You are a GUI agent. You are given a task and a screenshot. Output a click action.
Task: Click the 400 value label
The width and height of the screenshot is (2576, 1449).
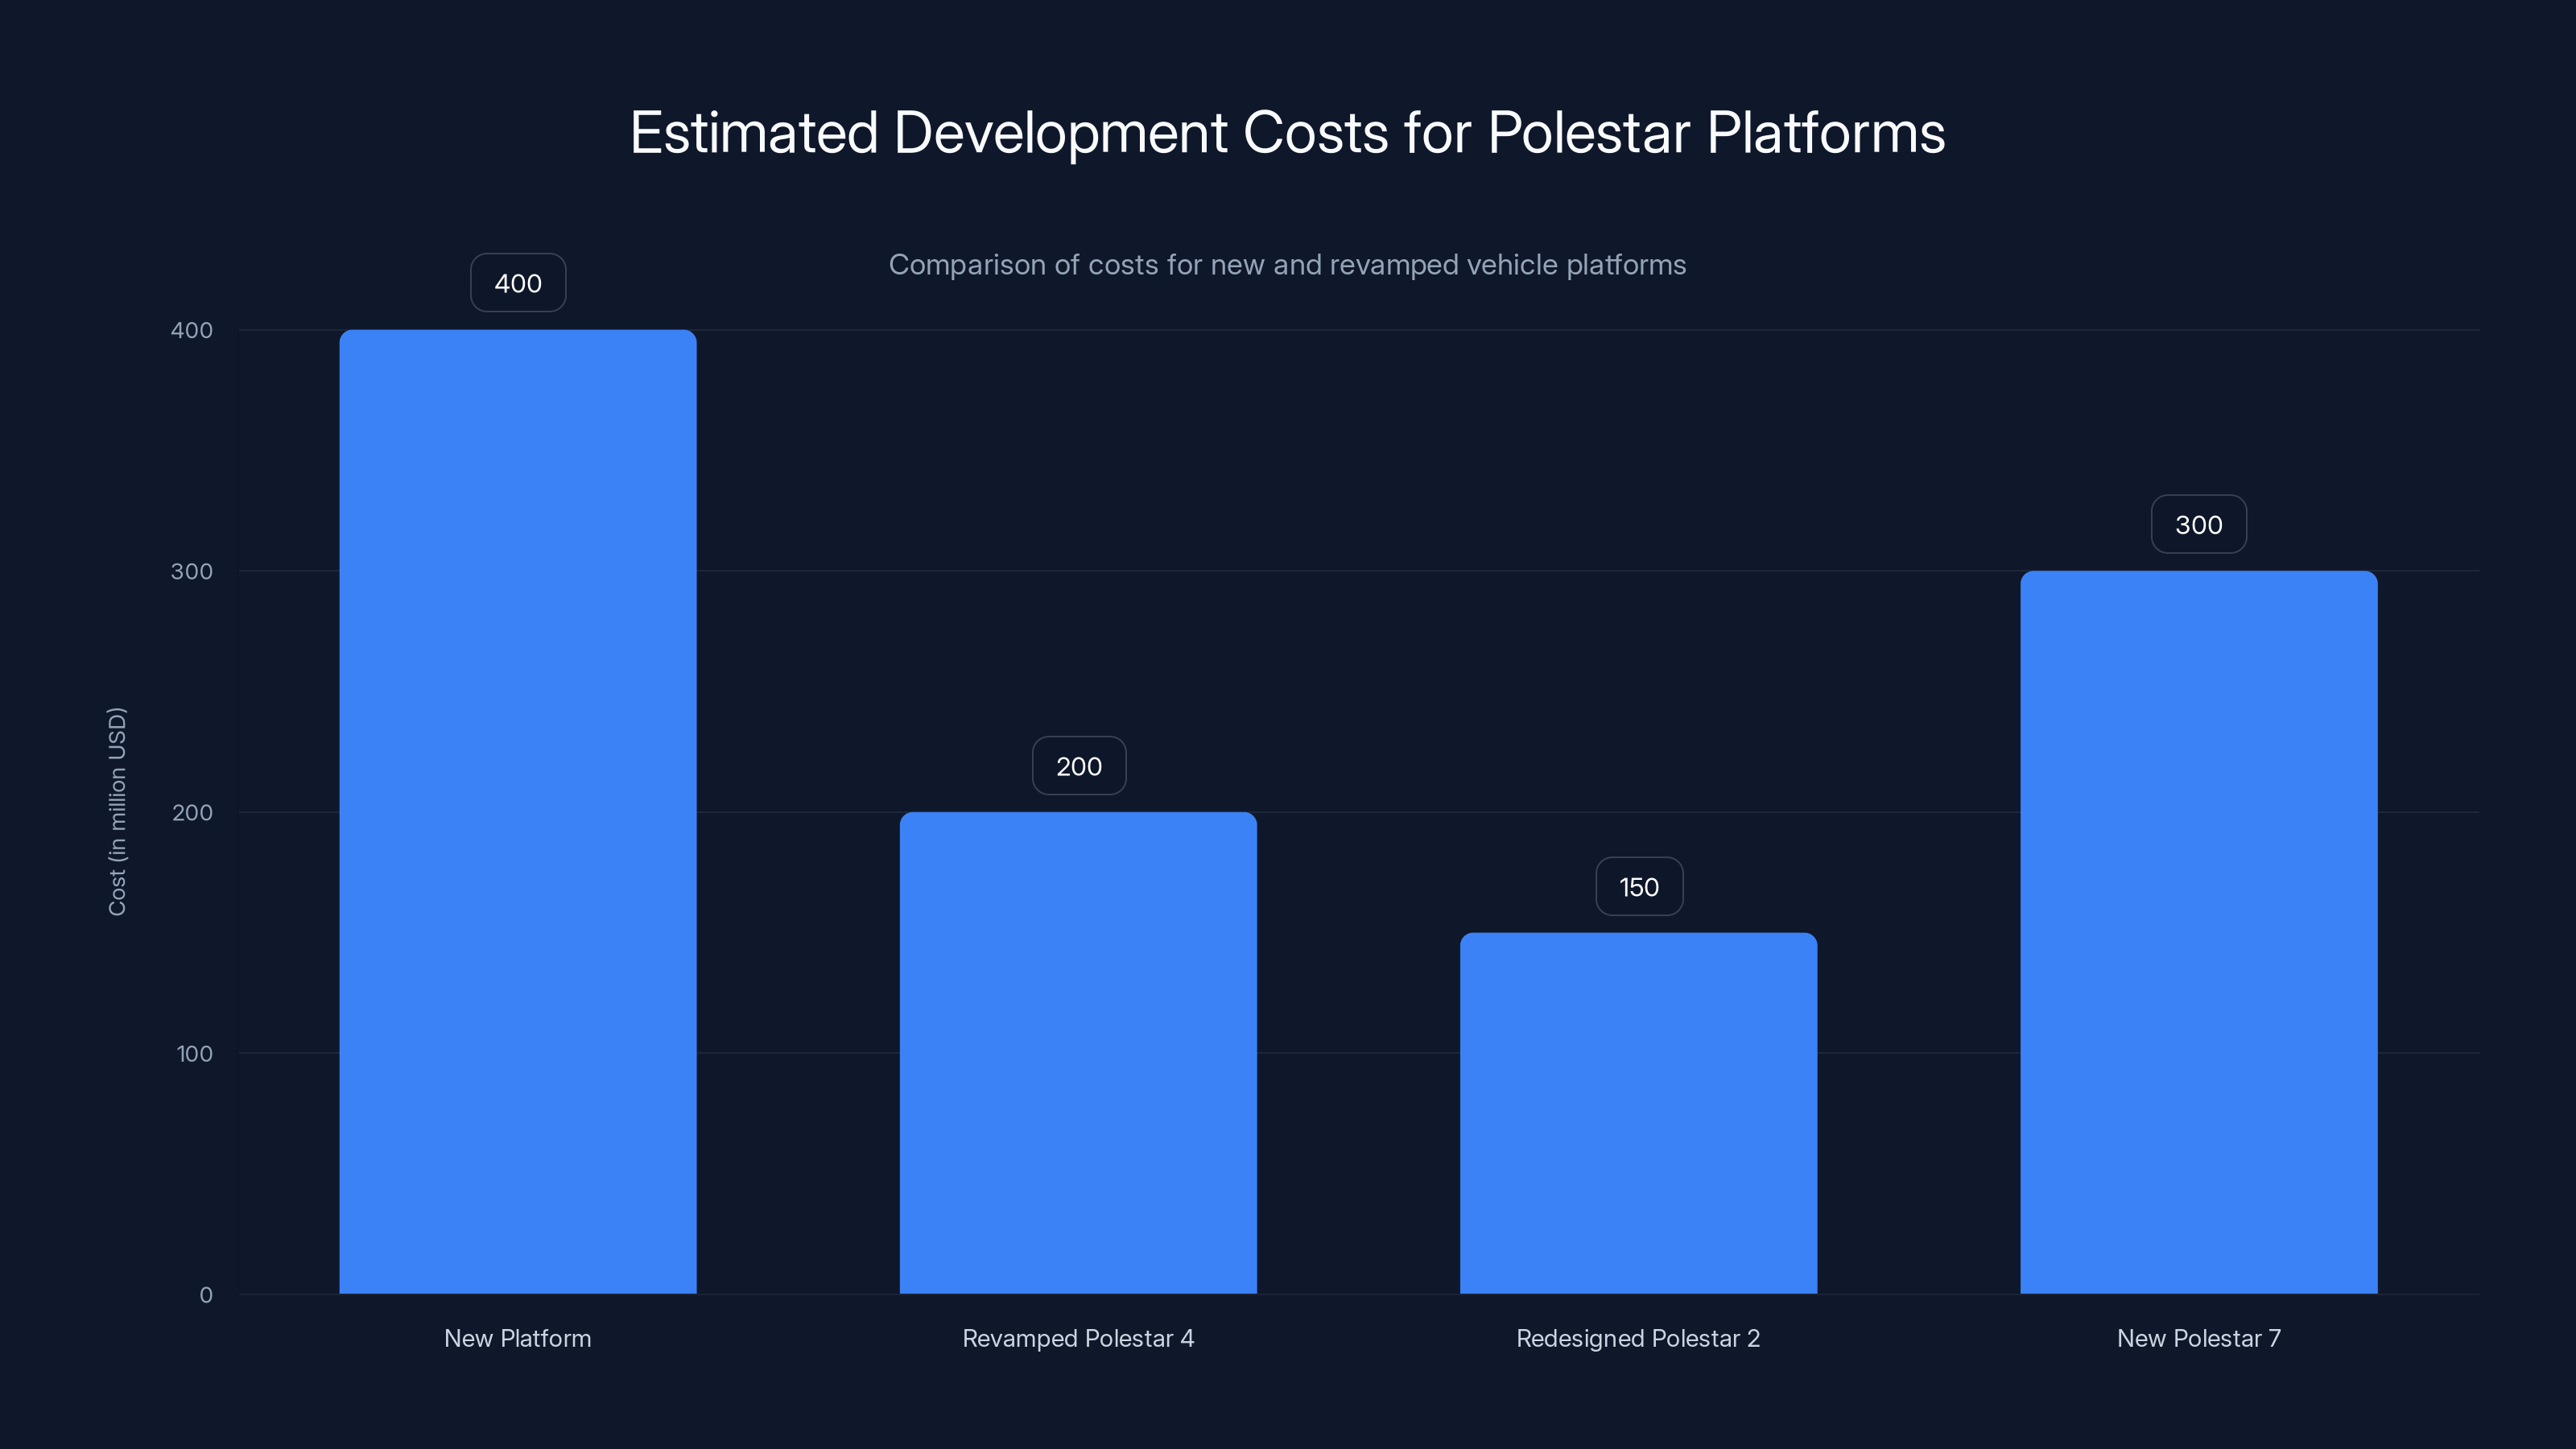click(x=517, y=283)
